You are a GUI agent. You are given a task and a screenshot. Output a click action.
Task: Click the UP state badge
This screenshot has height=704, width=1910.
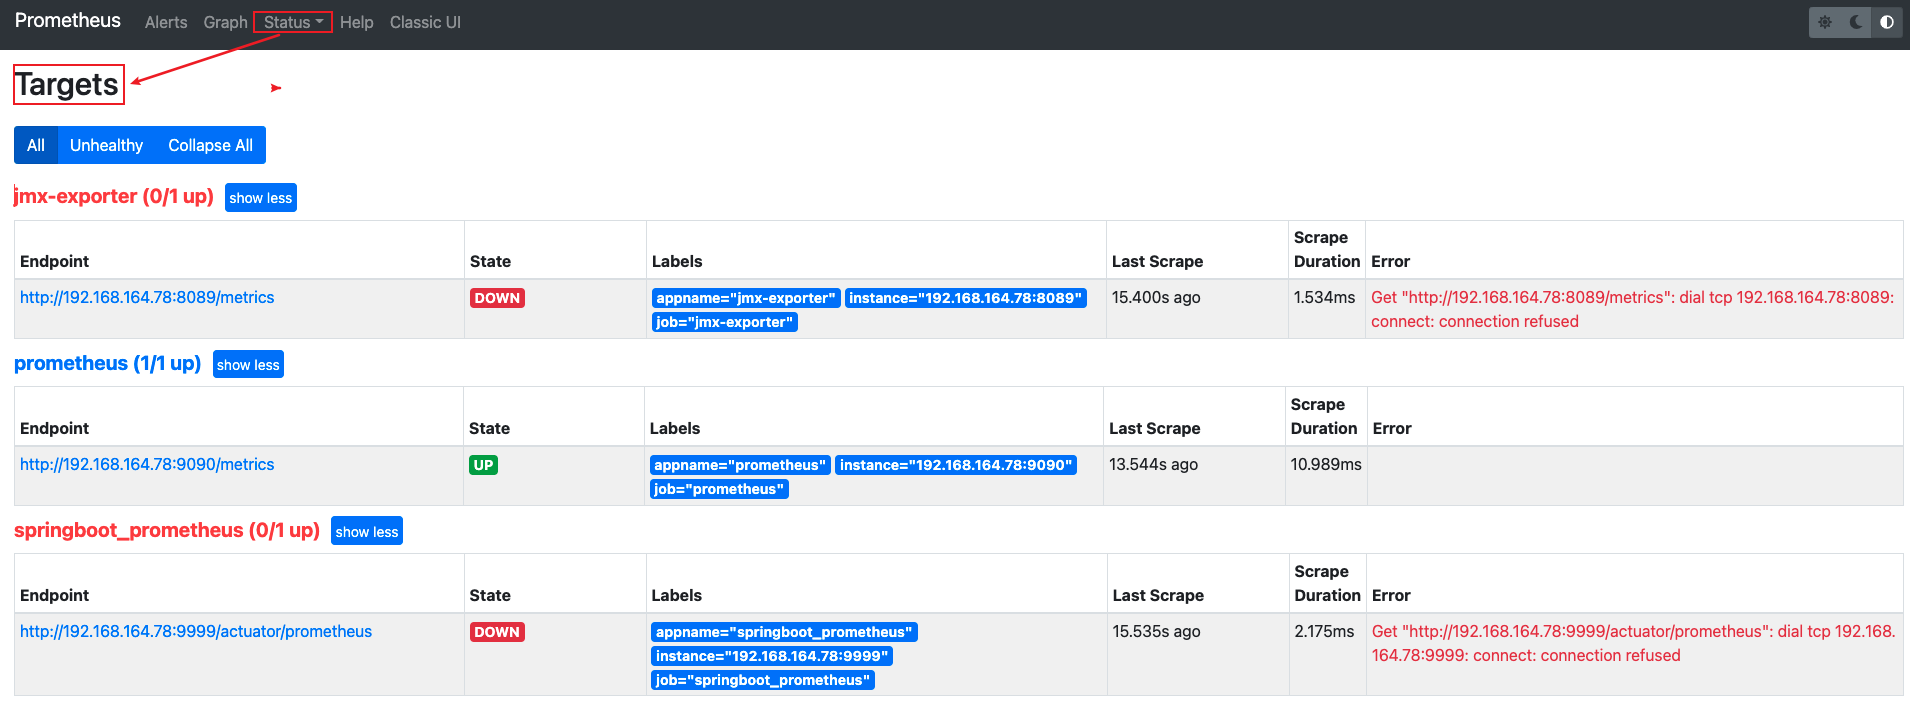(483, 465)
